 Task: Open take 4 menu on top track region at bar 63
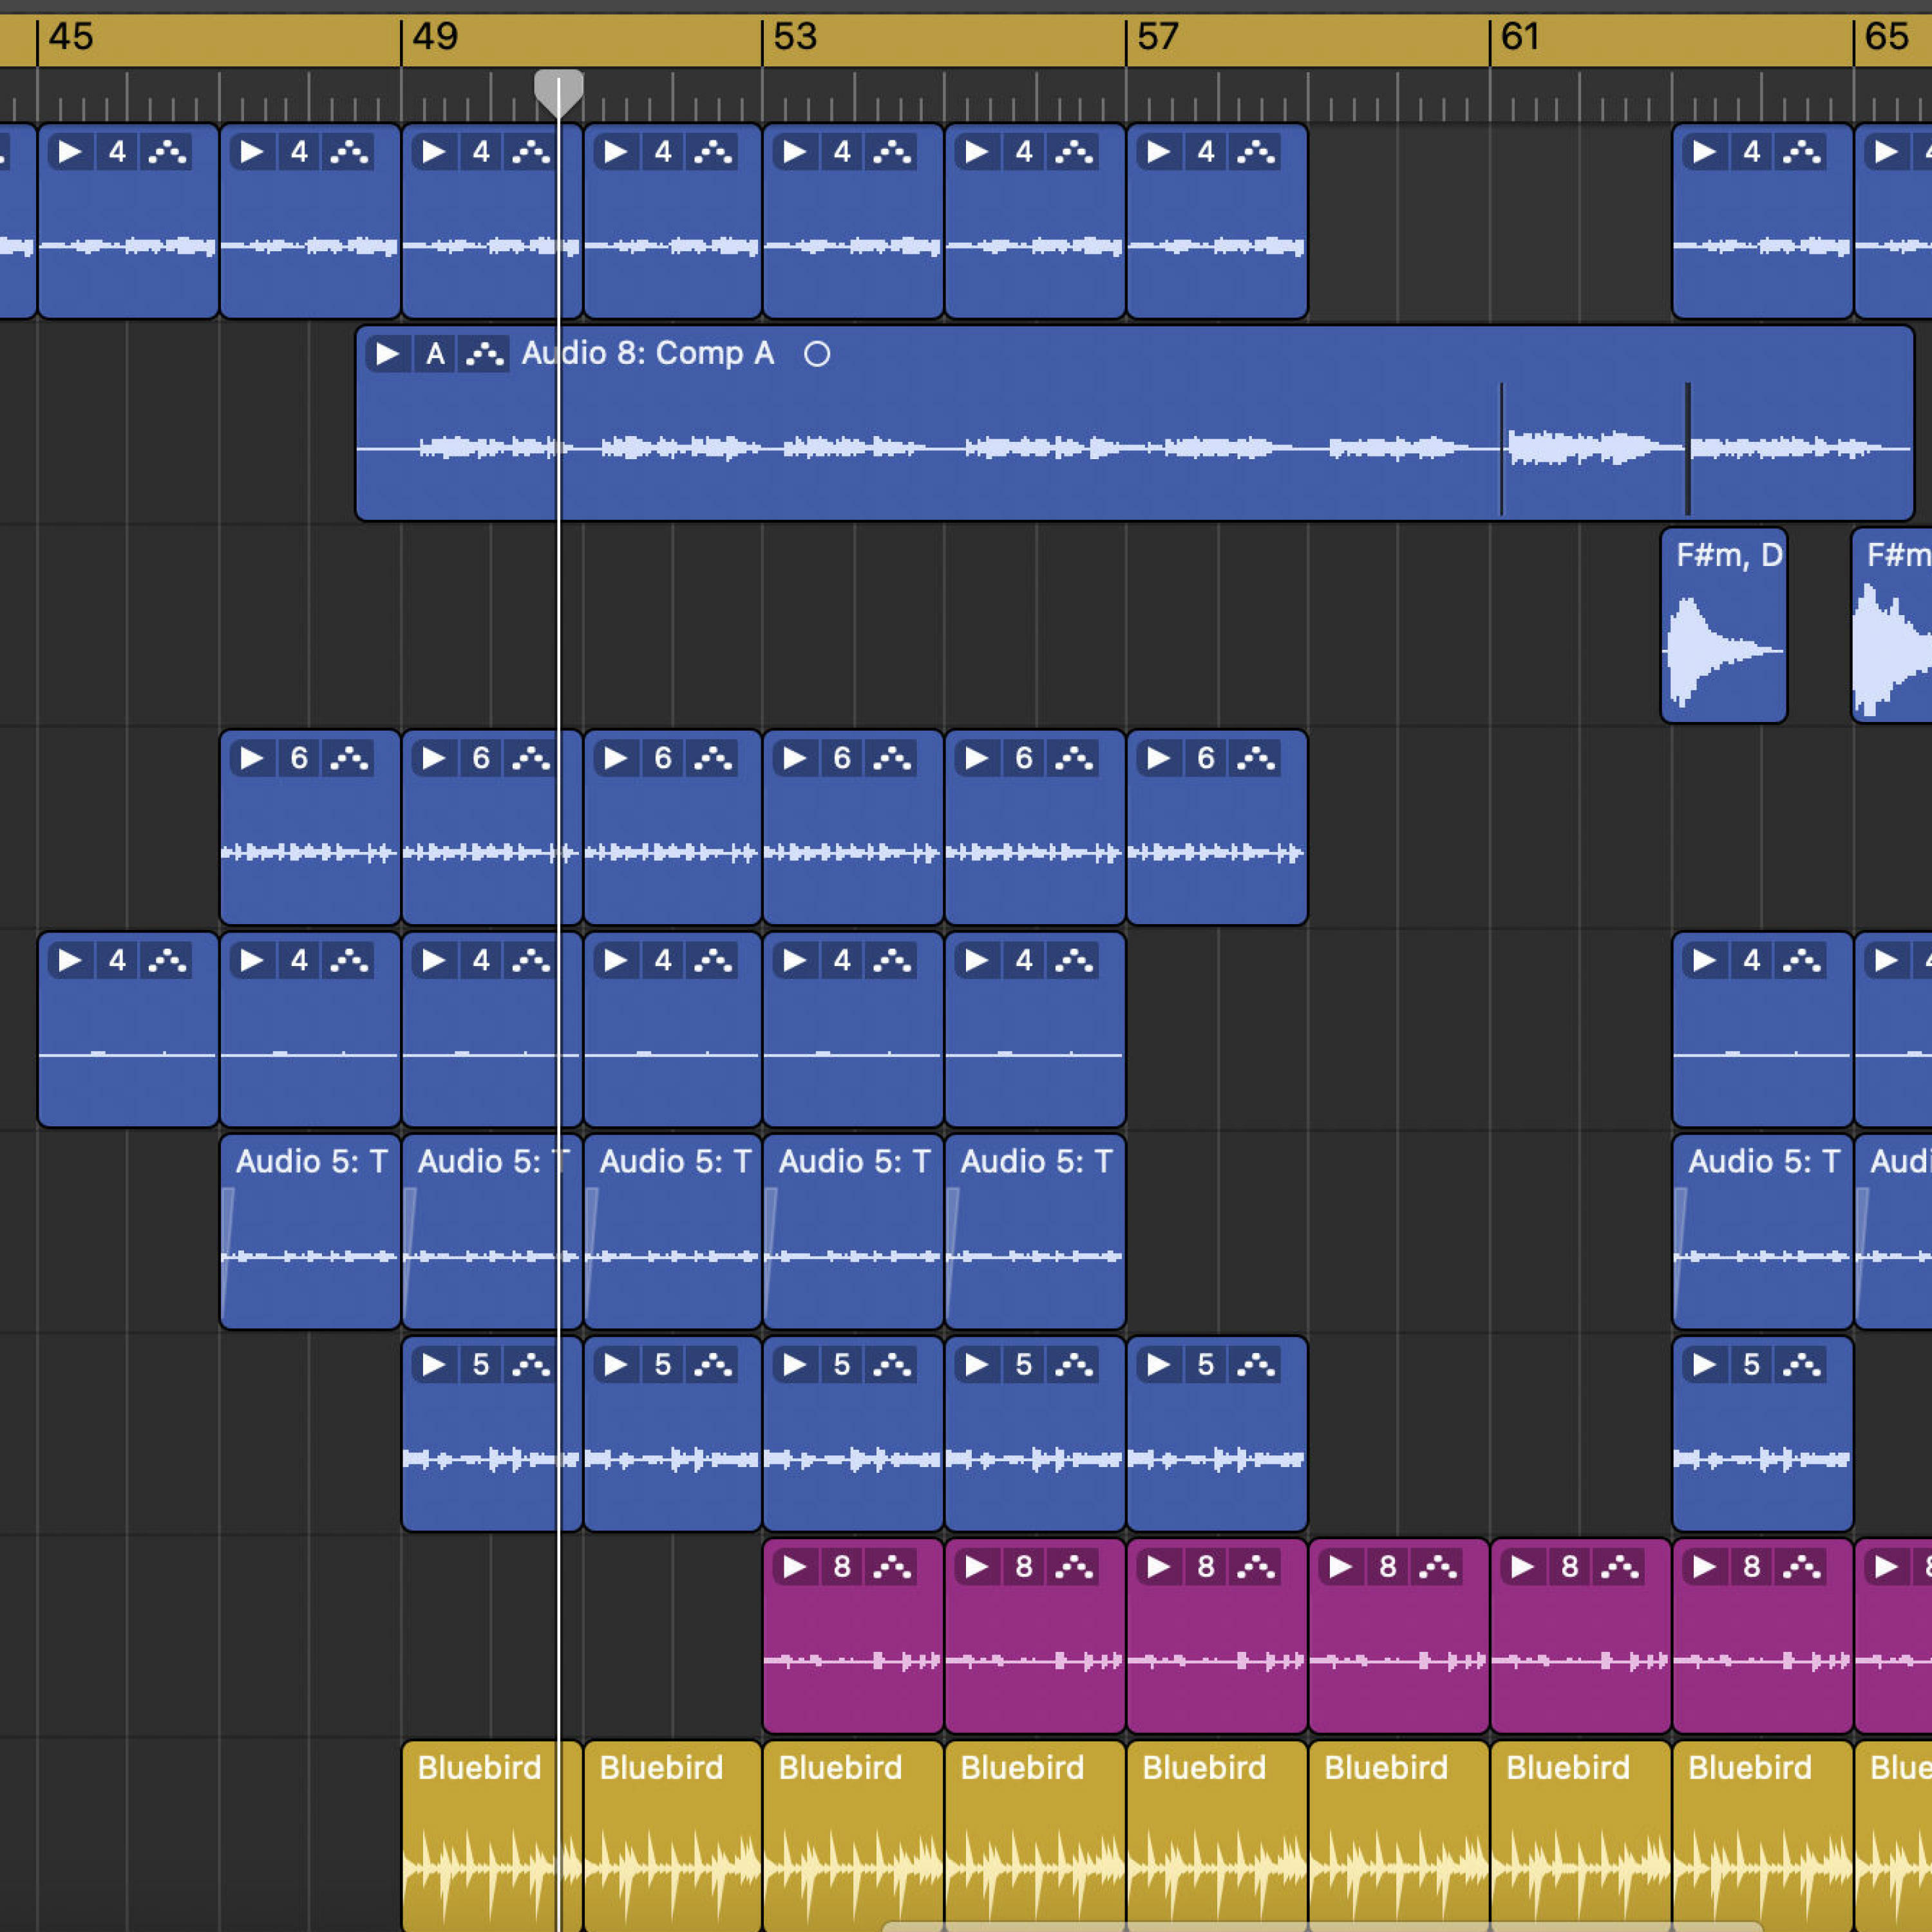pos(1751,152)
